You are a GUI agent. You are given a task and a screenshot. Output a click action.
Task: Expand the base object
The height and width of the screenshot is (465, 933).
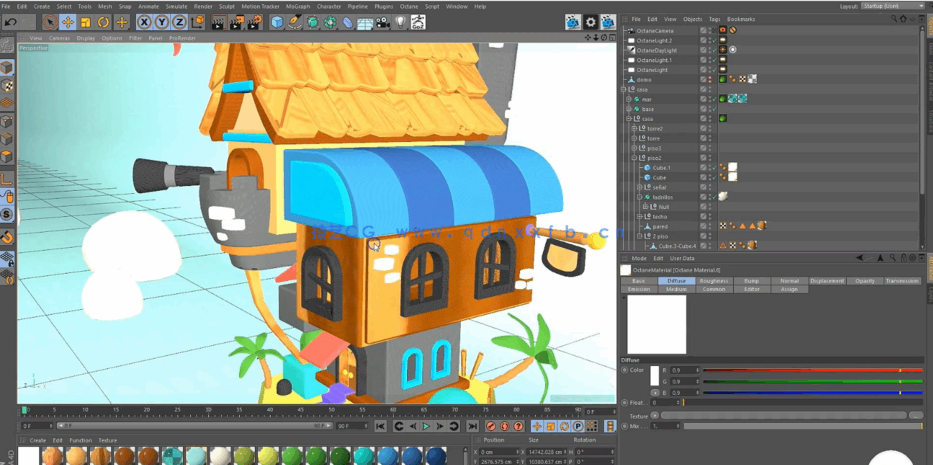pos(629,109)
